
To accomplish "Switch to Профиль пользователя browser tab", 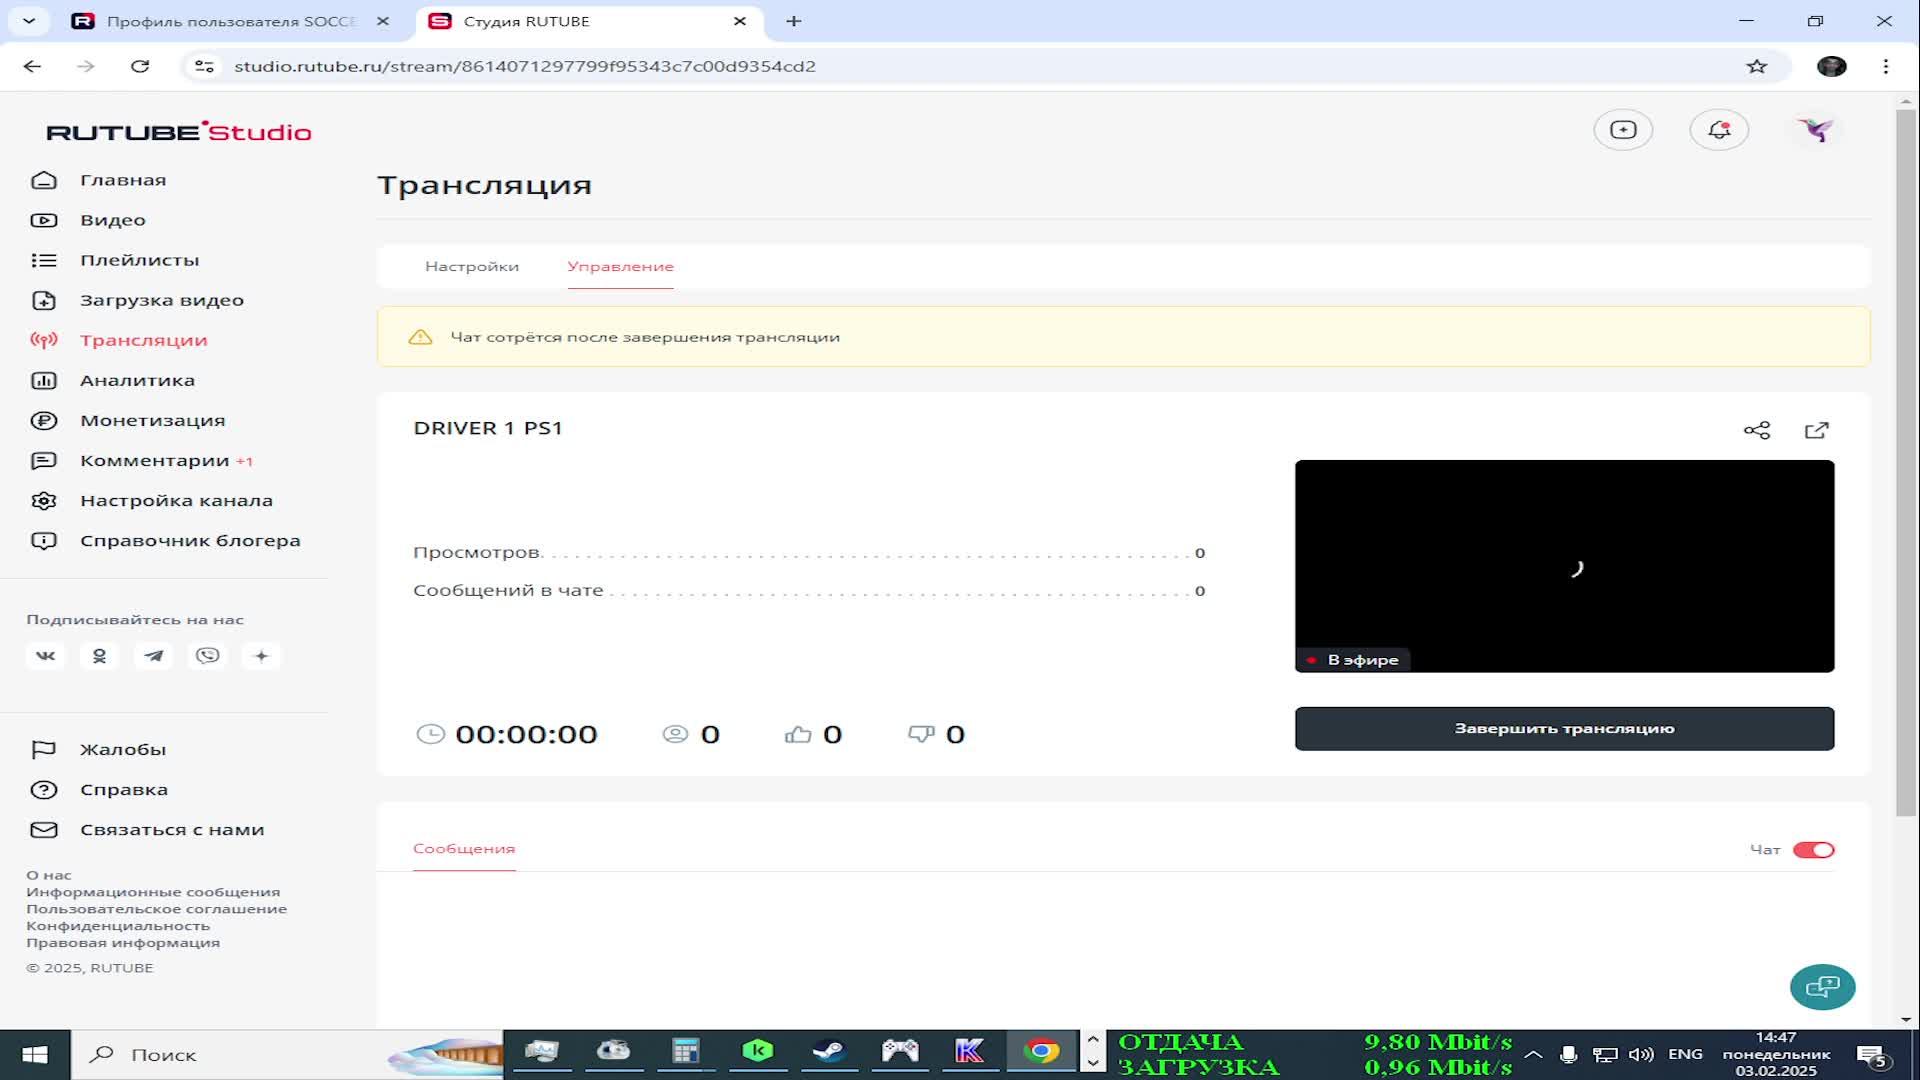I will 230,21.
